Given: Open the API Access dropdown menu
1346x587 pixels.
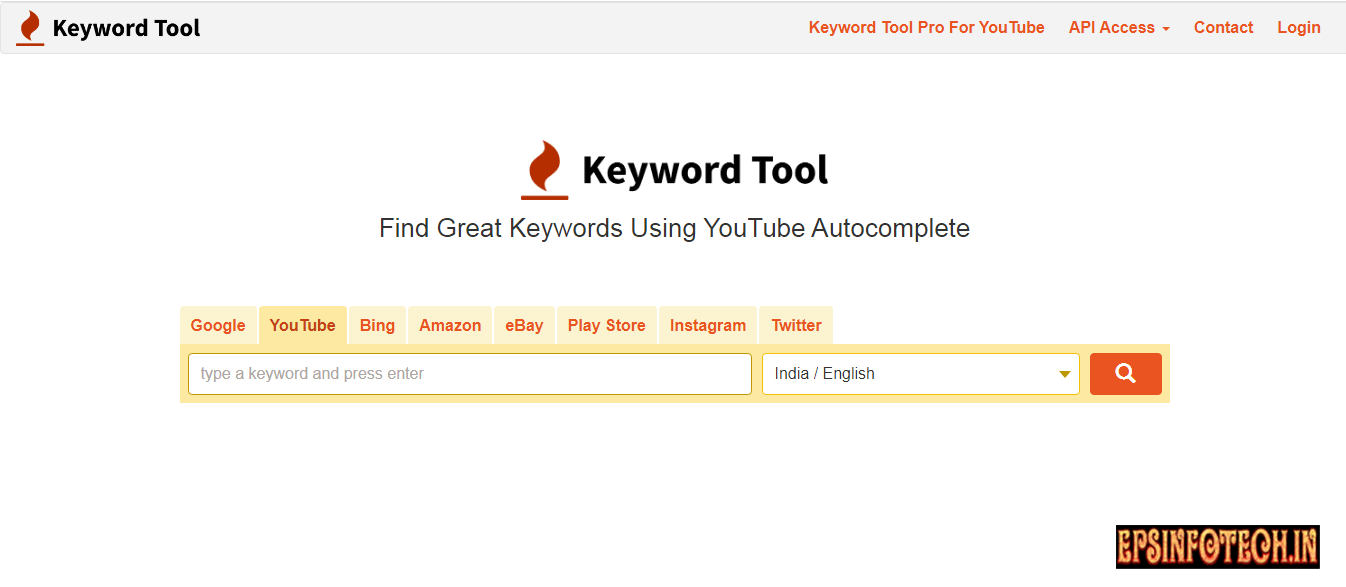Looking at the screenshot, I should pyautogui.click(x=1118, y=27).
